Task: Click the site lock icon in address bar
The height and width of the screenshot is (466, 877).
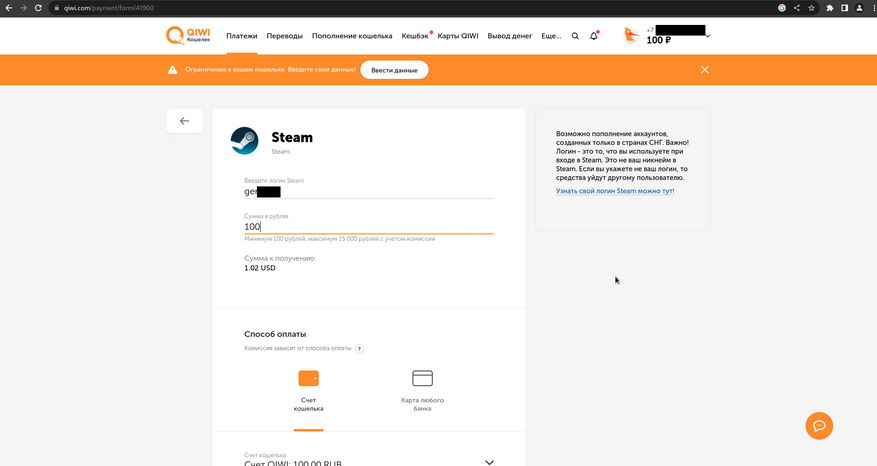Action: coord(56,8)
